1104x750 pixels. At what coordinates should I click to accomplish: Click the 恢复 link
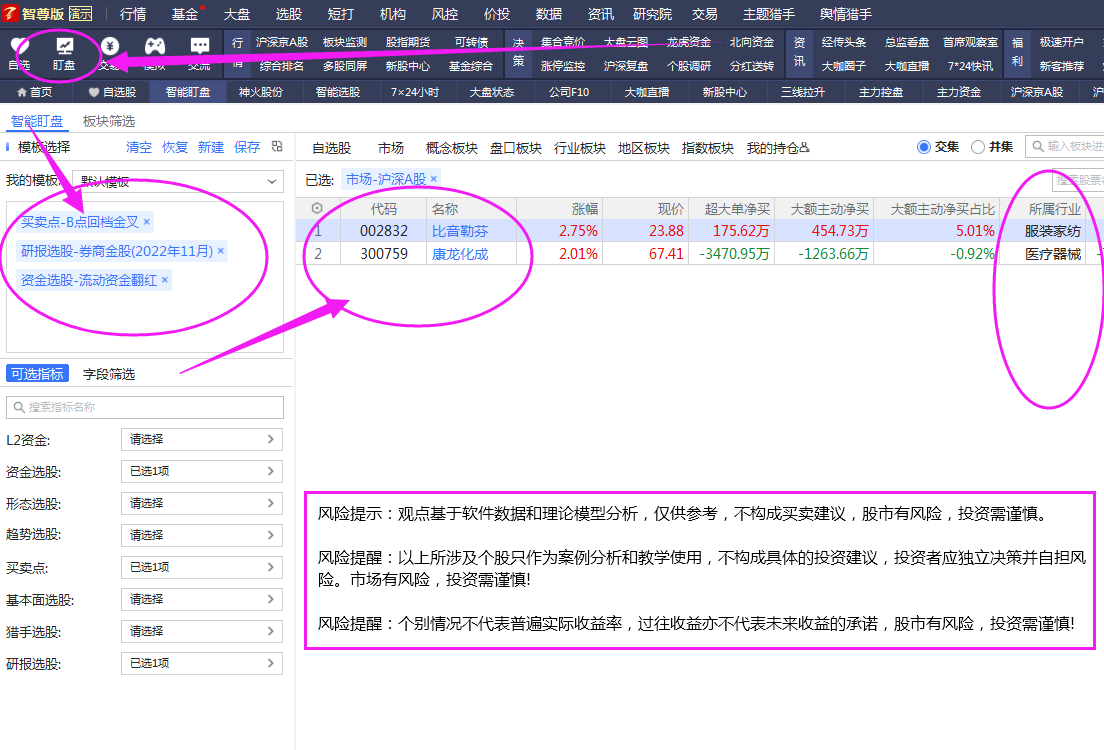click(175, 147)
